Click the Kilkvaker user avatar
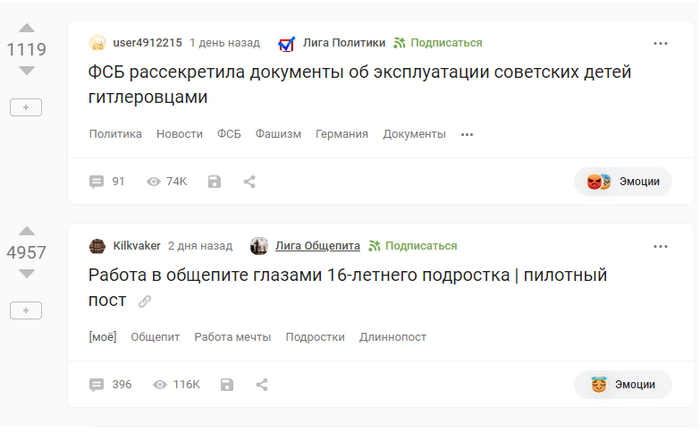 click(98, 246)
